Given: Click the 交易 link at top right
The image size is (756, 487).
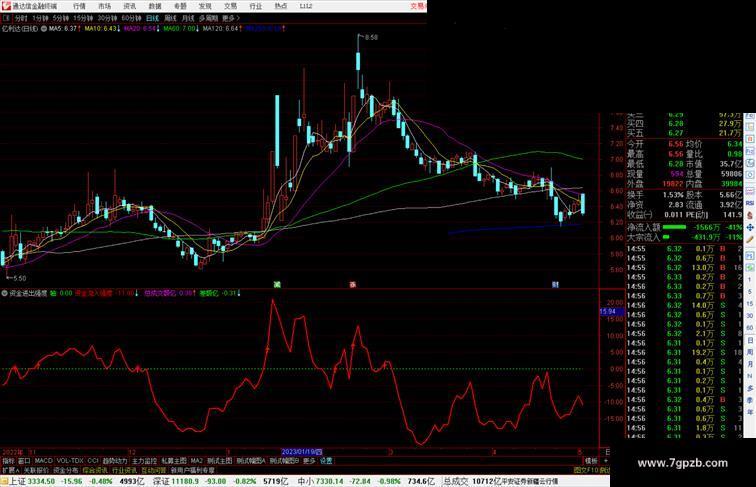Looking at the screenshot, I should (x=418, y=6).
